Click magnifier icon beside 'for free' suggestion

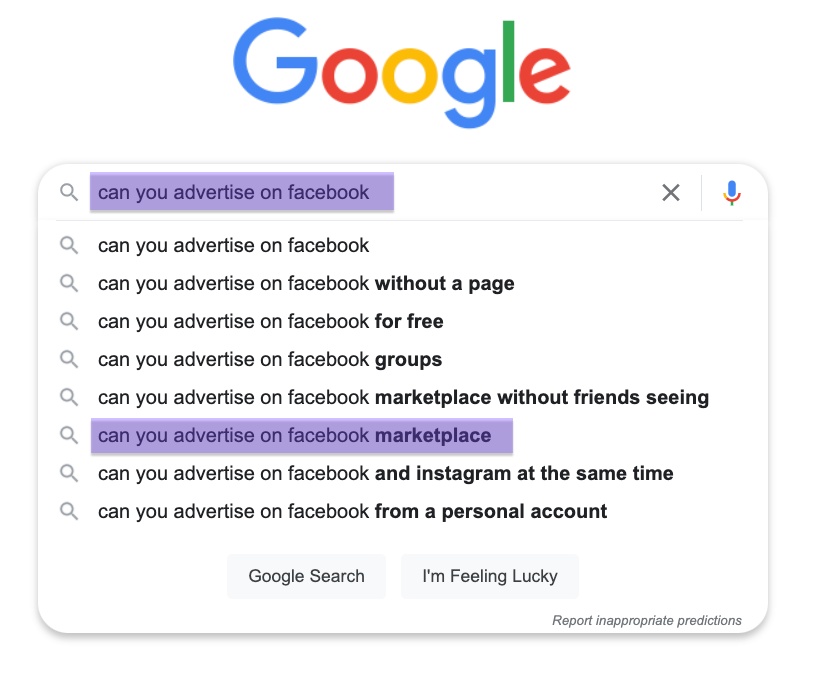69,321
